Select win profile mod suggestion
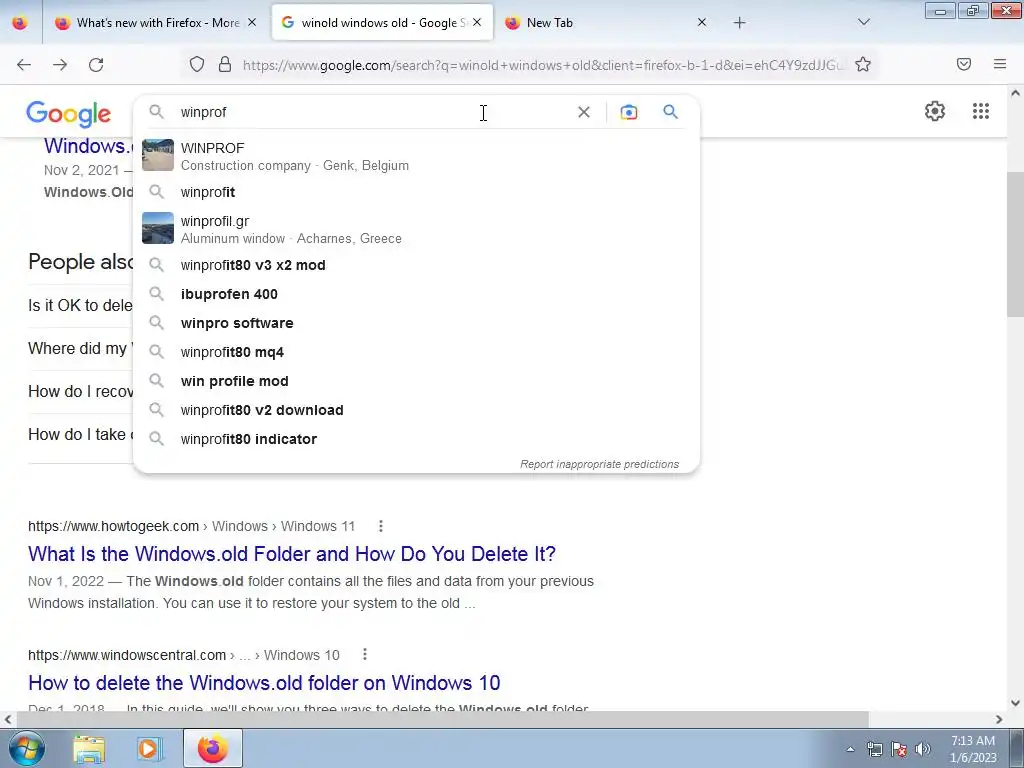The image size is (1024, 768). 416,381
